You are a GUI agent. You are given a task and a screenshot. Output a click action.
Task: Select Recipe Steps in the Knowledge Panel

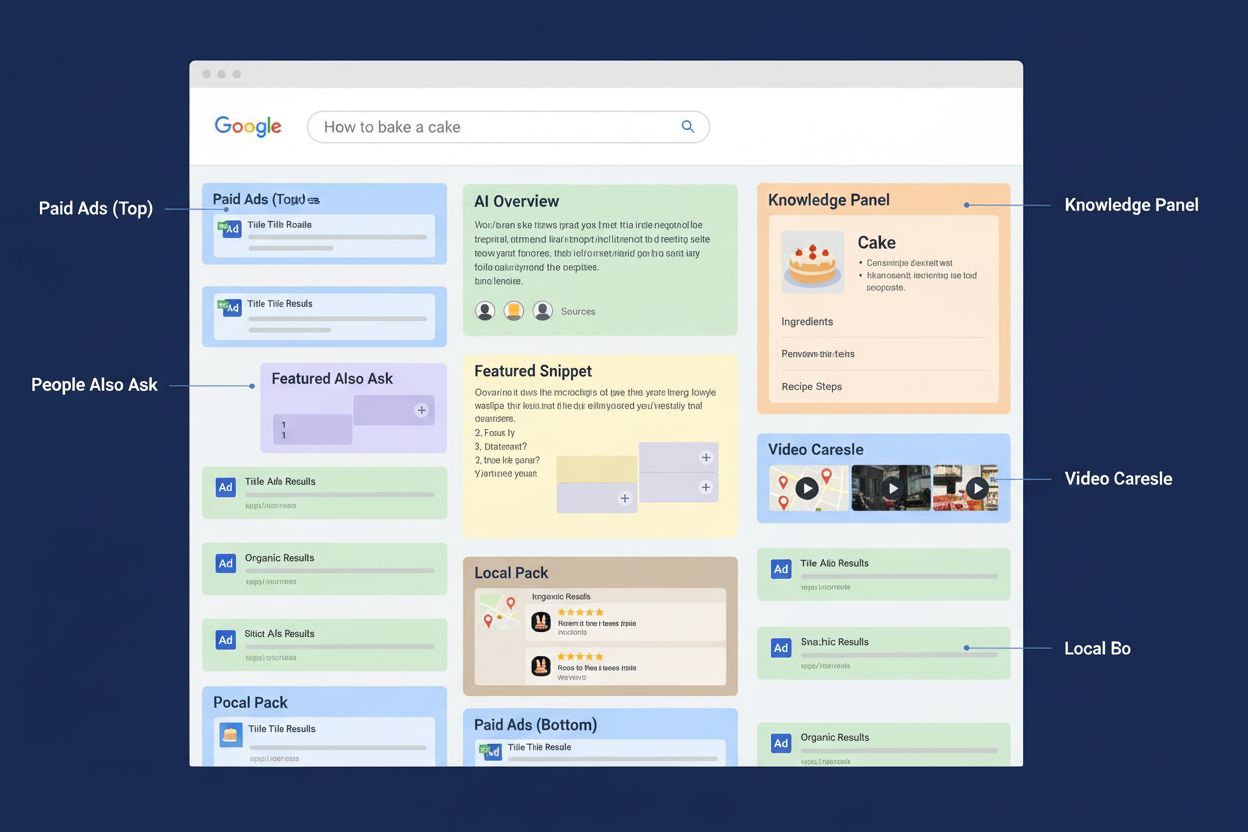click(x=812, y=386)
